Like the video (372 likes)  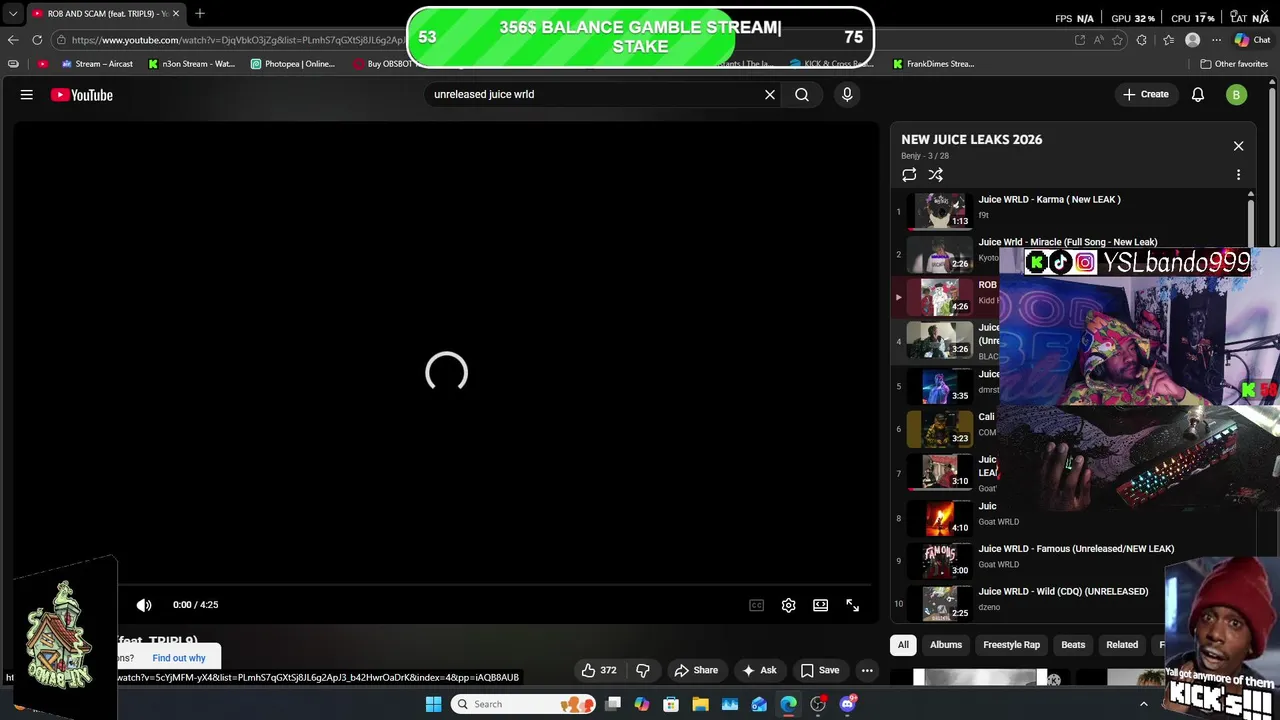[x=599, y=670]
